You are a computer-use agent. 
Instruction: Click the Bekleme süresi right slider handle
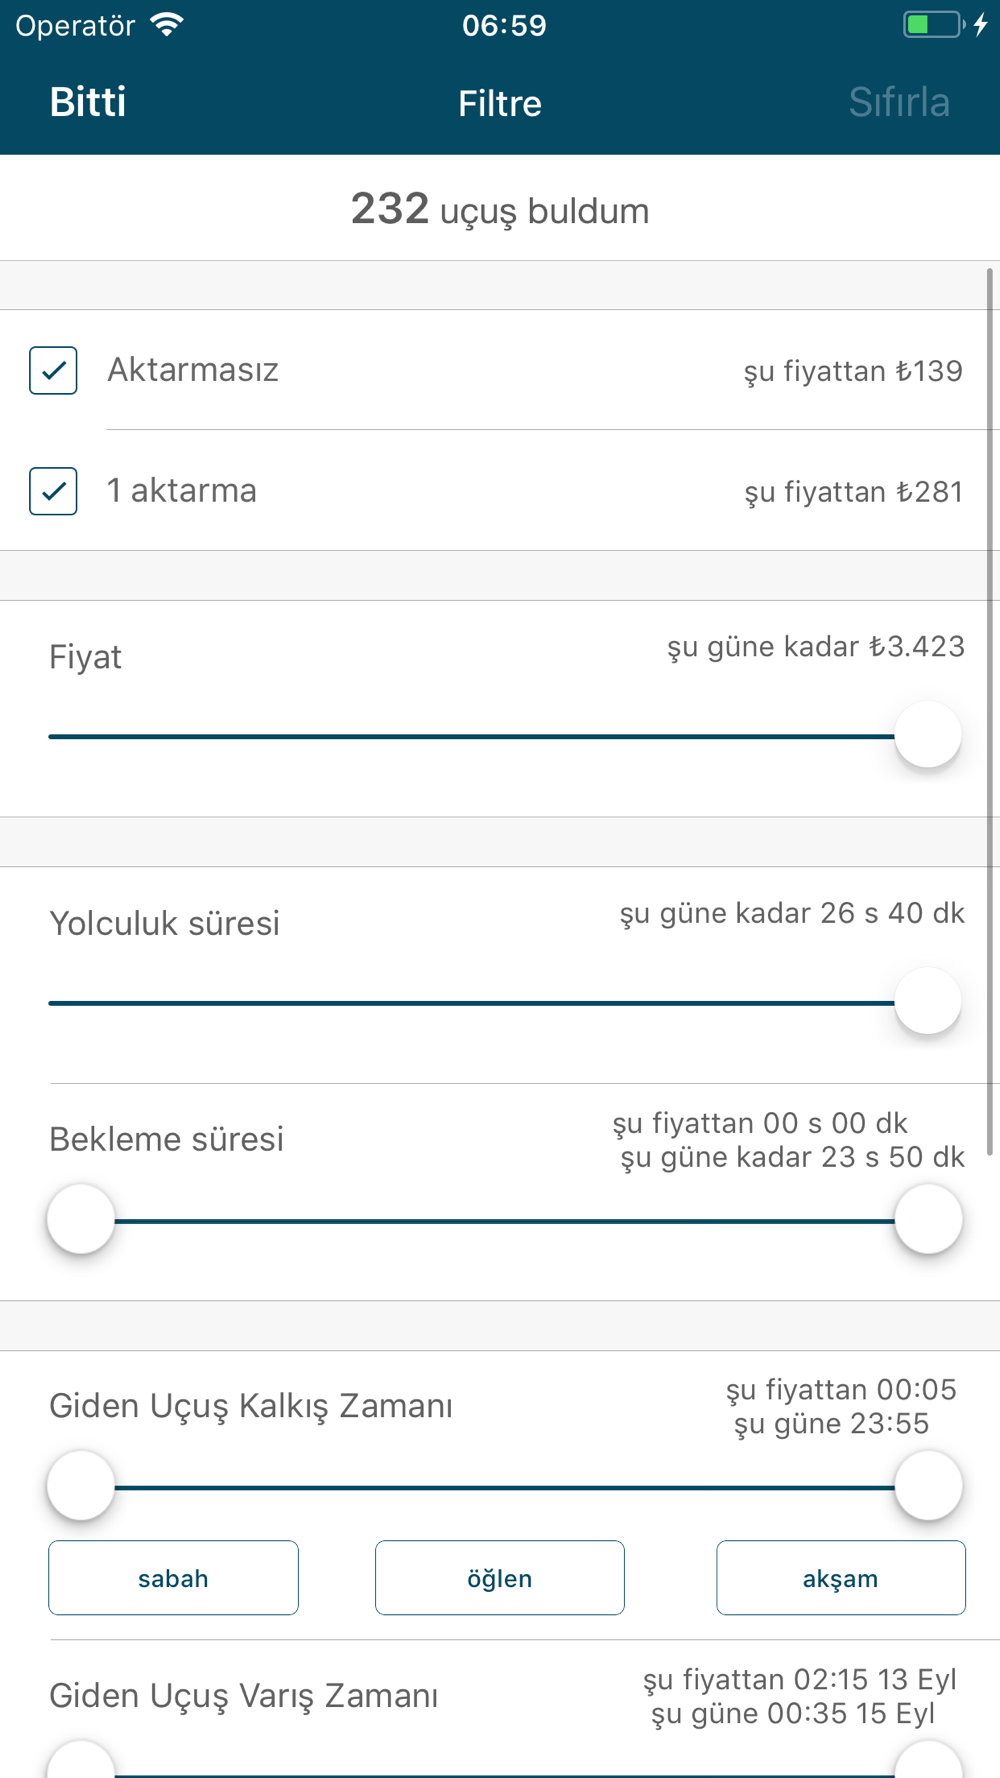coord(928,1219)
